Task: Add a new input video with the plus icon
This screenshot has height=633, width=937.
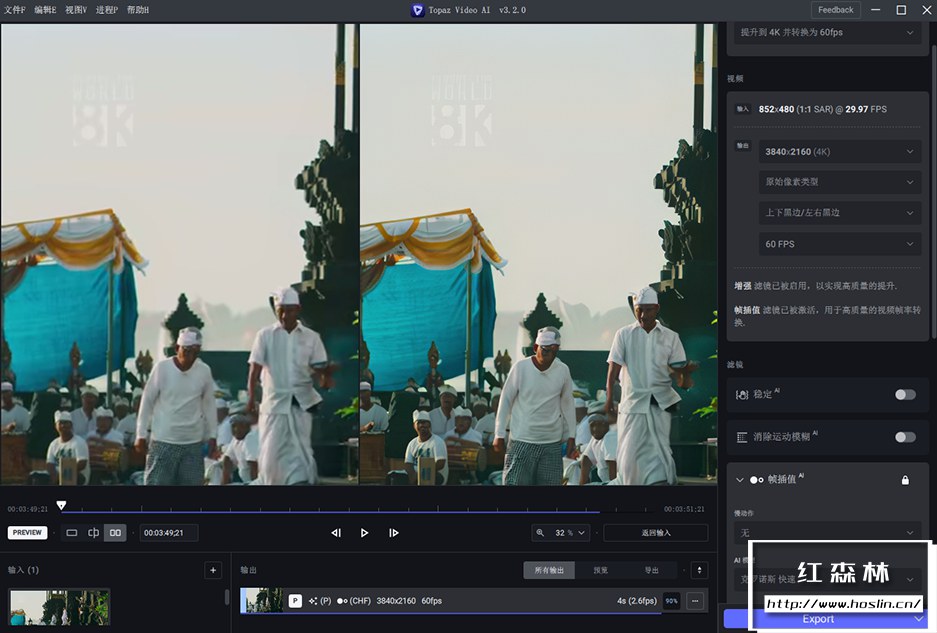Action: (x=212, y=569)
